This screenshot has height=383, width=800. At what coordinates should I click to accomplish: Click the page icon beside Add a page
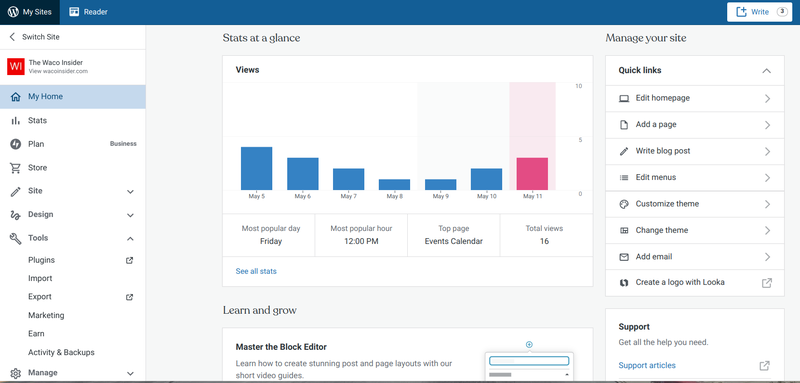[624, 125]
